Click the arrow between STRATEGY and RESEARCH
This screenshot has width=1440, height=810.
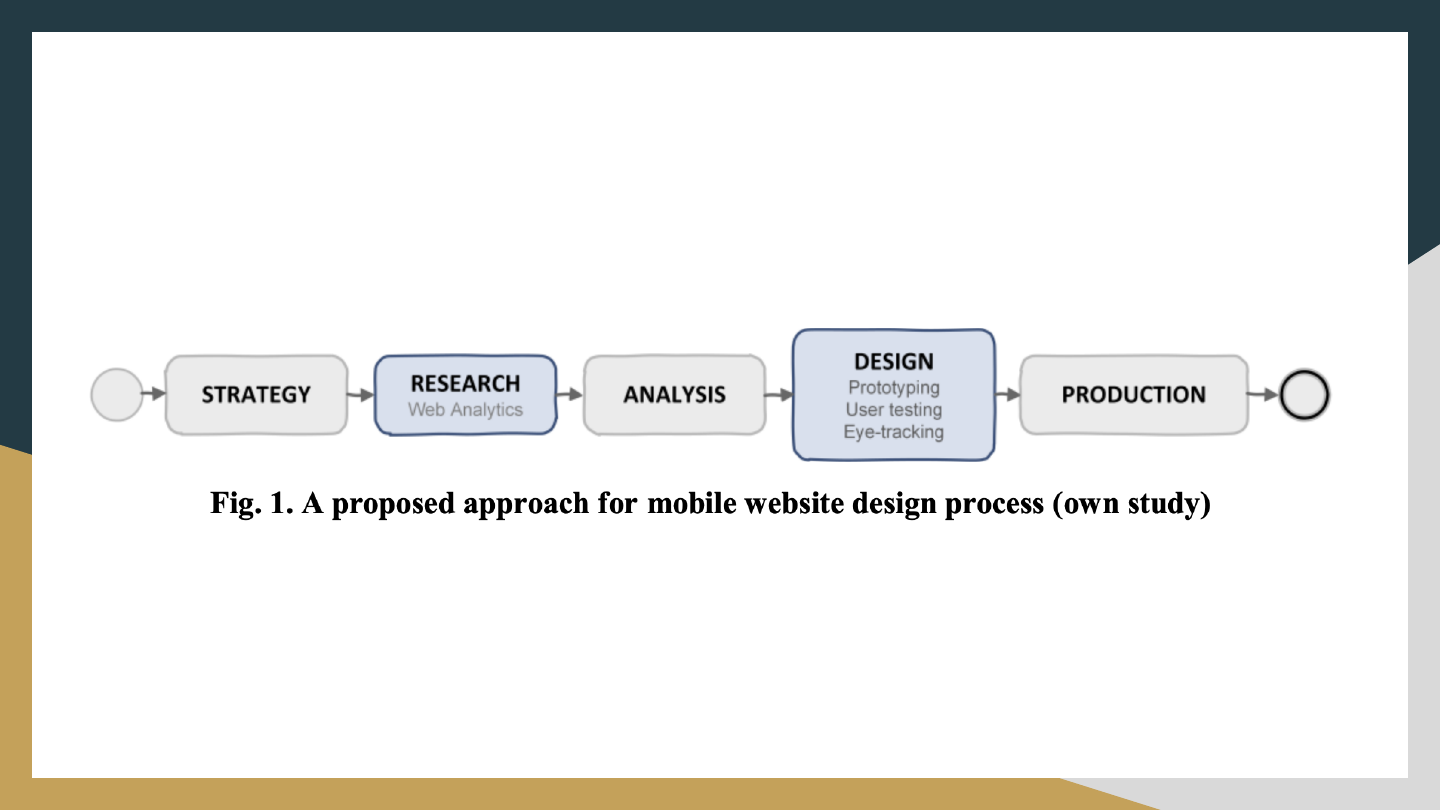click(361, 395)
